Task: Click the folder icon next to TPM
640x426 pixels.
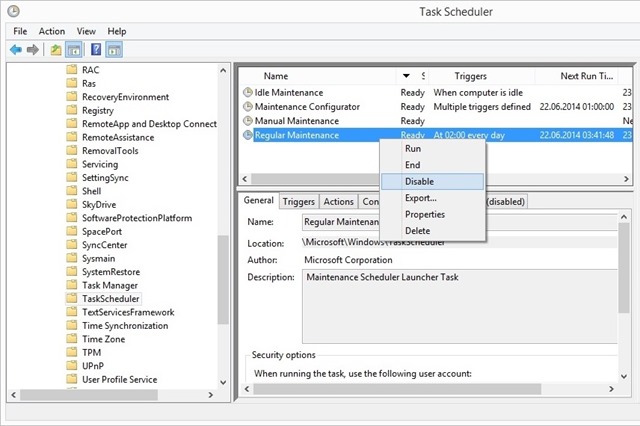Action: (72, 352)
